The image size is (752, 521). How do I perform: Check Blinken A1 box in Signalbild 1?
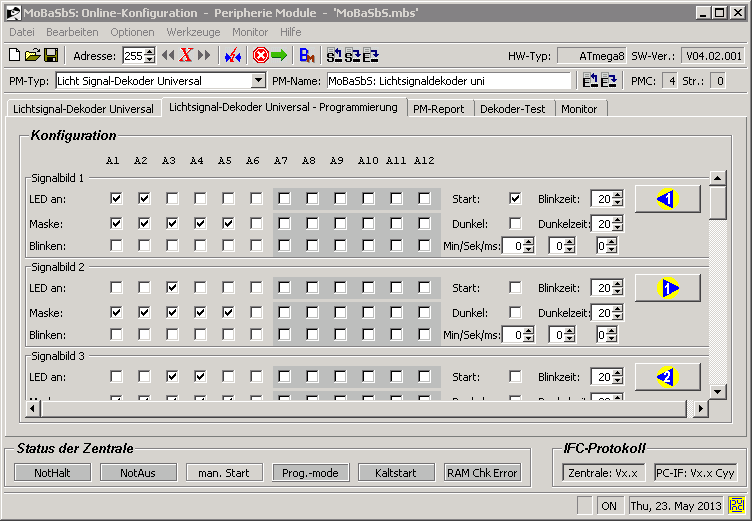click(x=116, y=246)
